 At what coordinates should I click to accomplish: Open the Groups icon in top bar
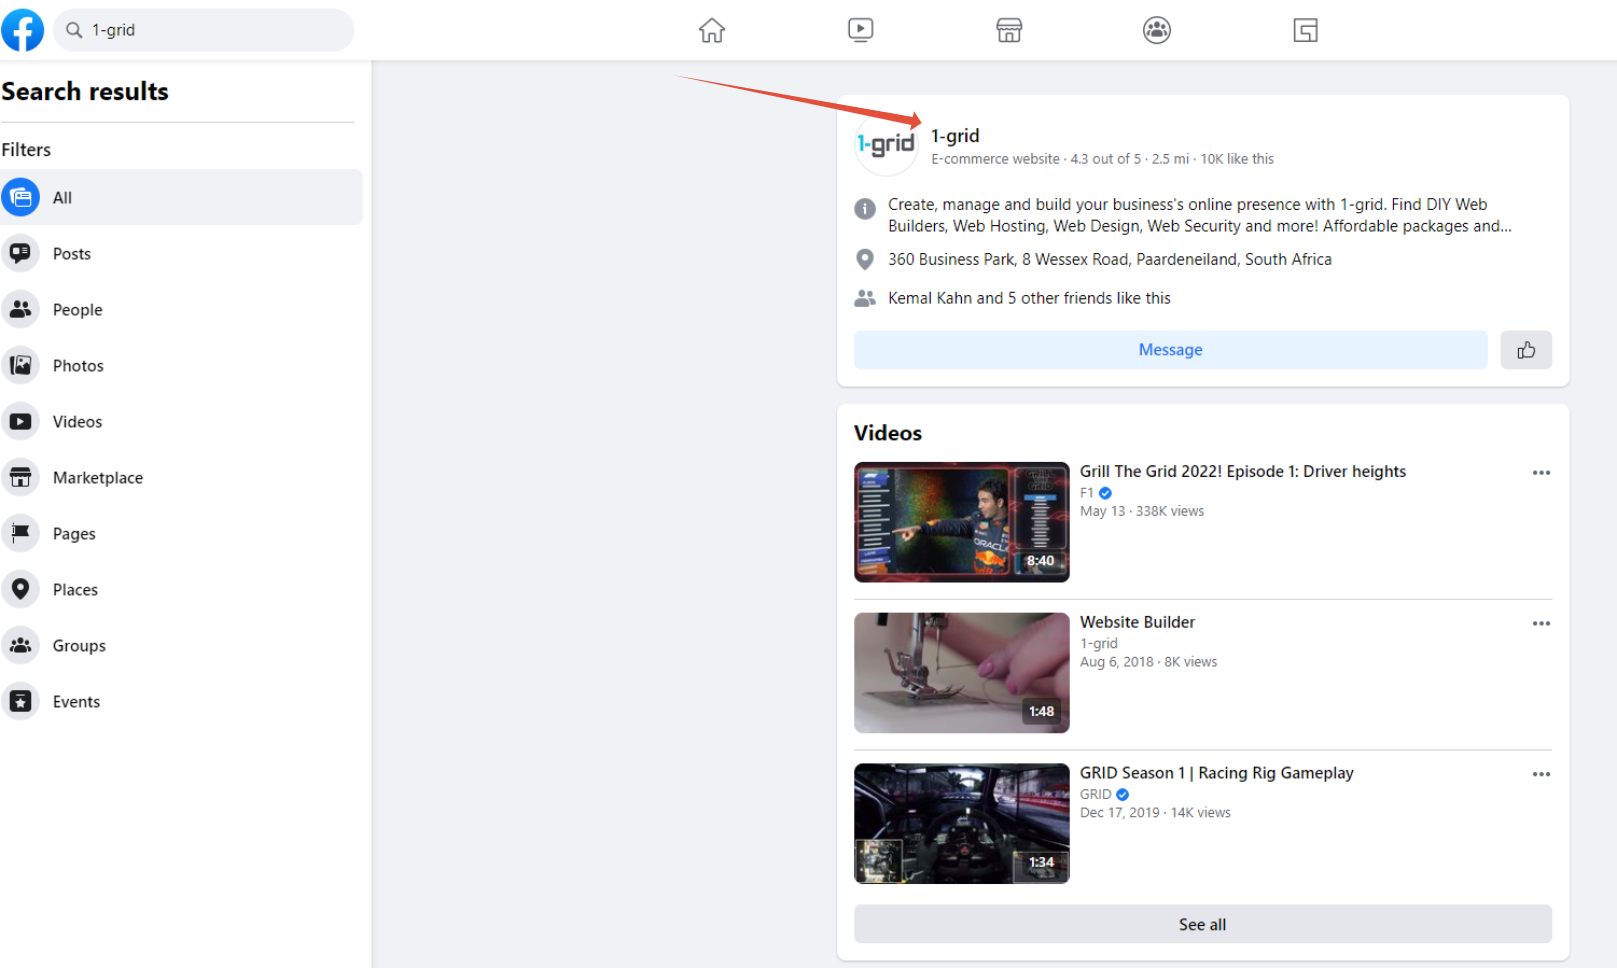pos(1157,30)
